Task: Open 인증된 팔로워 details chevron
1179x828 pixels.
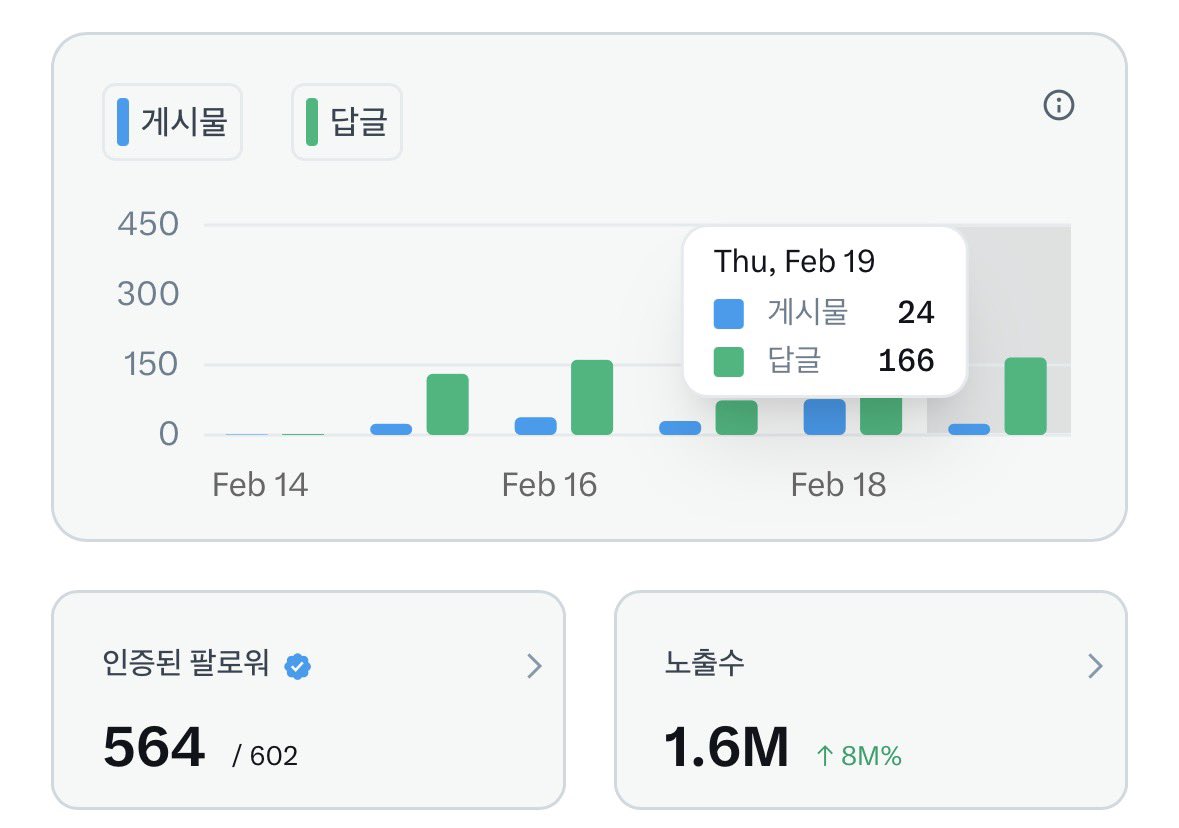Action: pyautogui.click(x=534, y=666)
